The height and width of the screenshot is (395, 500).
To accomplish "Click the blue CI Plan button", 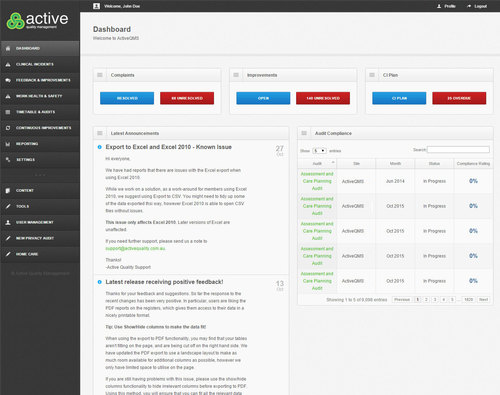I will coord(399,98).
